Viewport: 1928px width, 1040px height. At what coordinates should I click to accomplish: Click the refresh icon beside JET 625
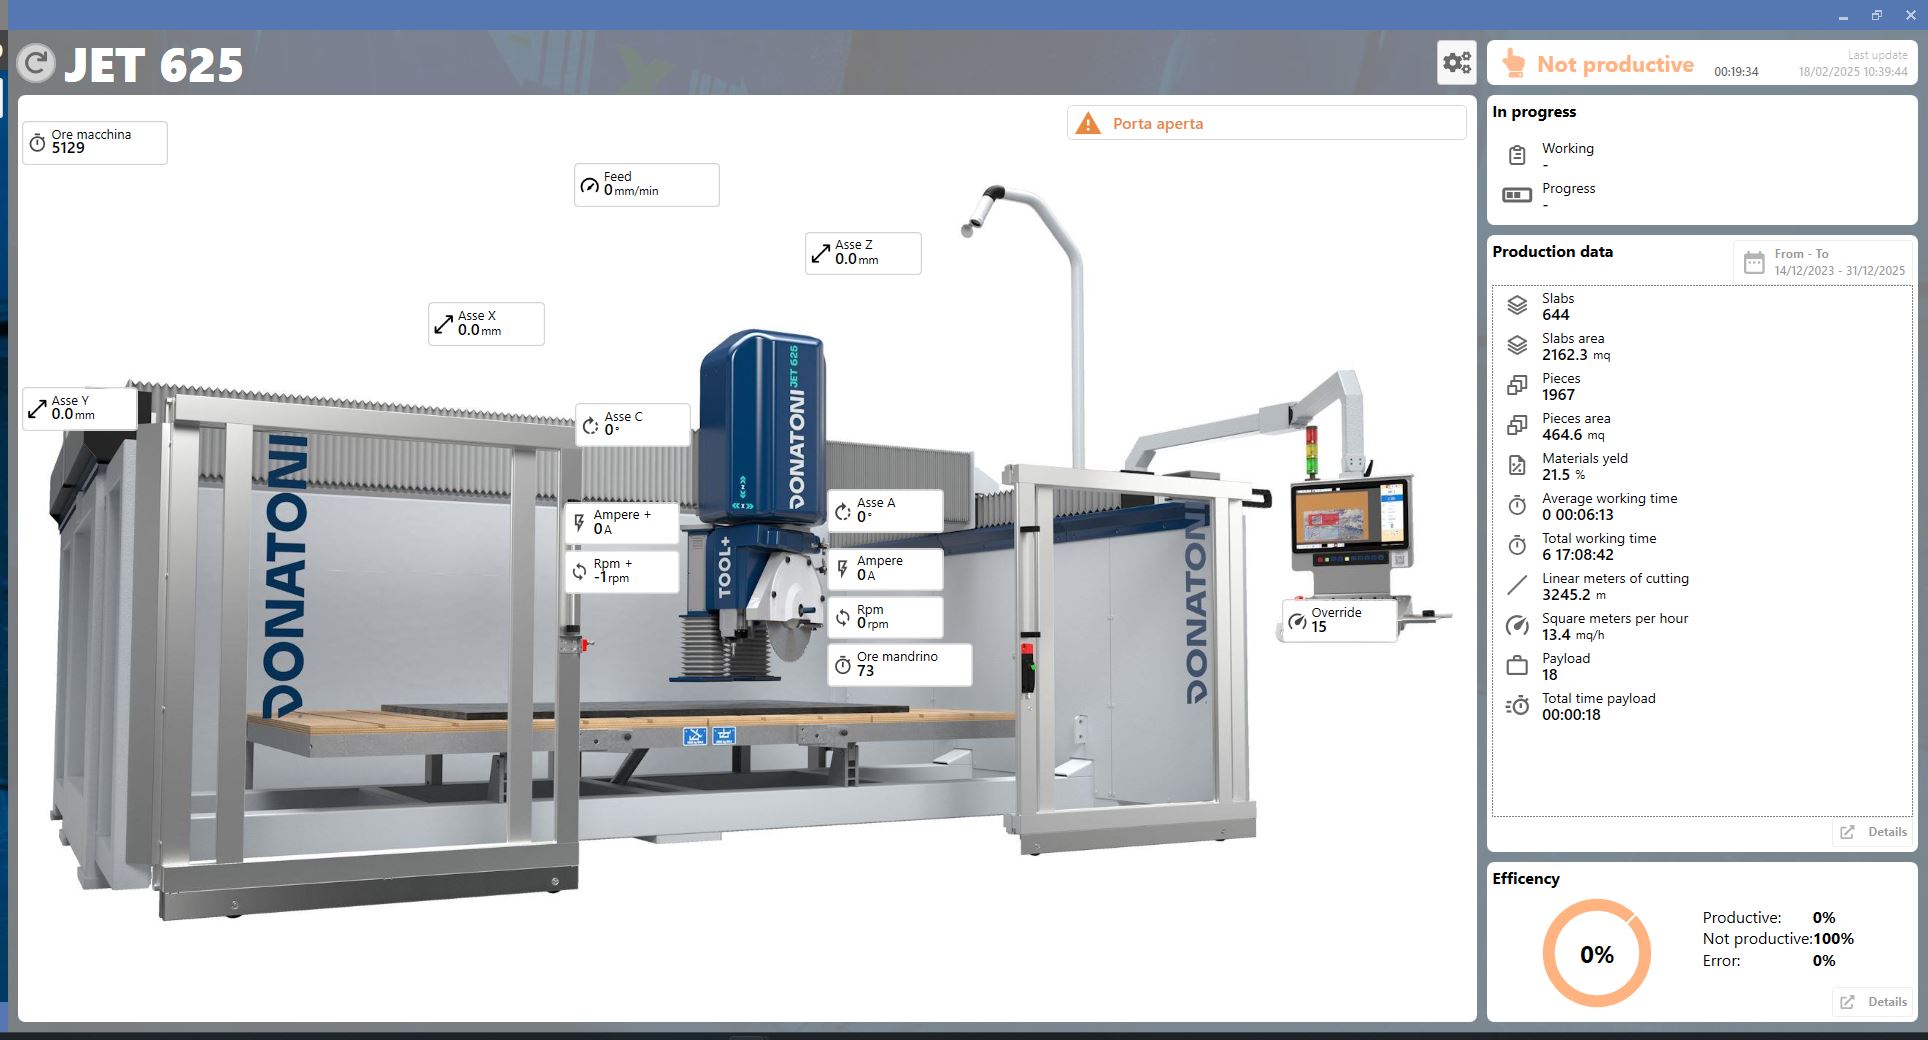(x=36, y=64)
